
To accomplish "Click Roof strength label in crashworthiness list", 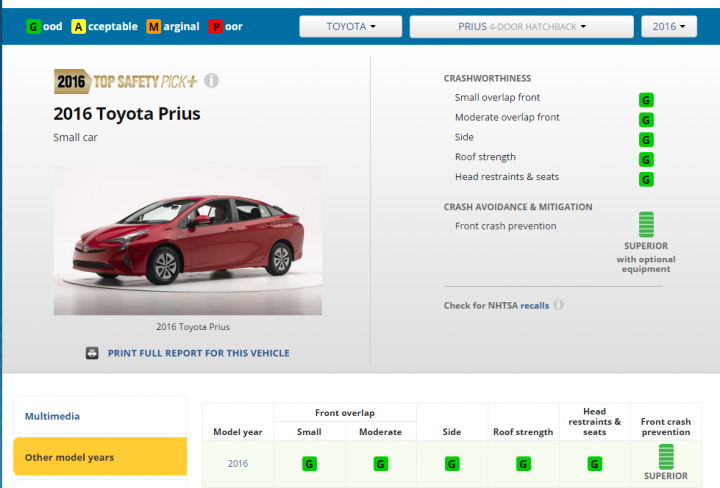I will [485, 157].
